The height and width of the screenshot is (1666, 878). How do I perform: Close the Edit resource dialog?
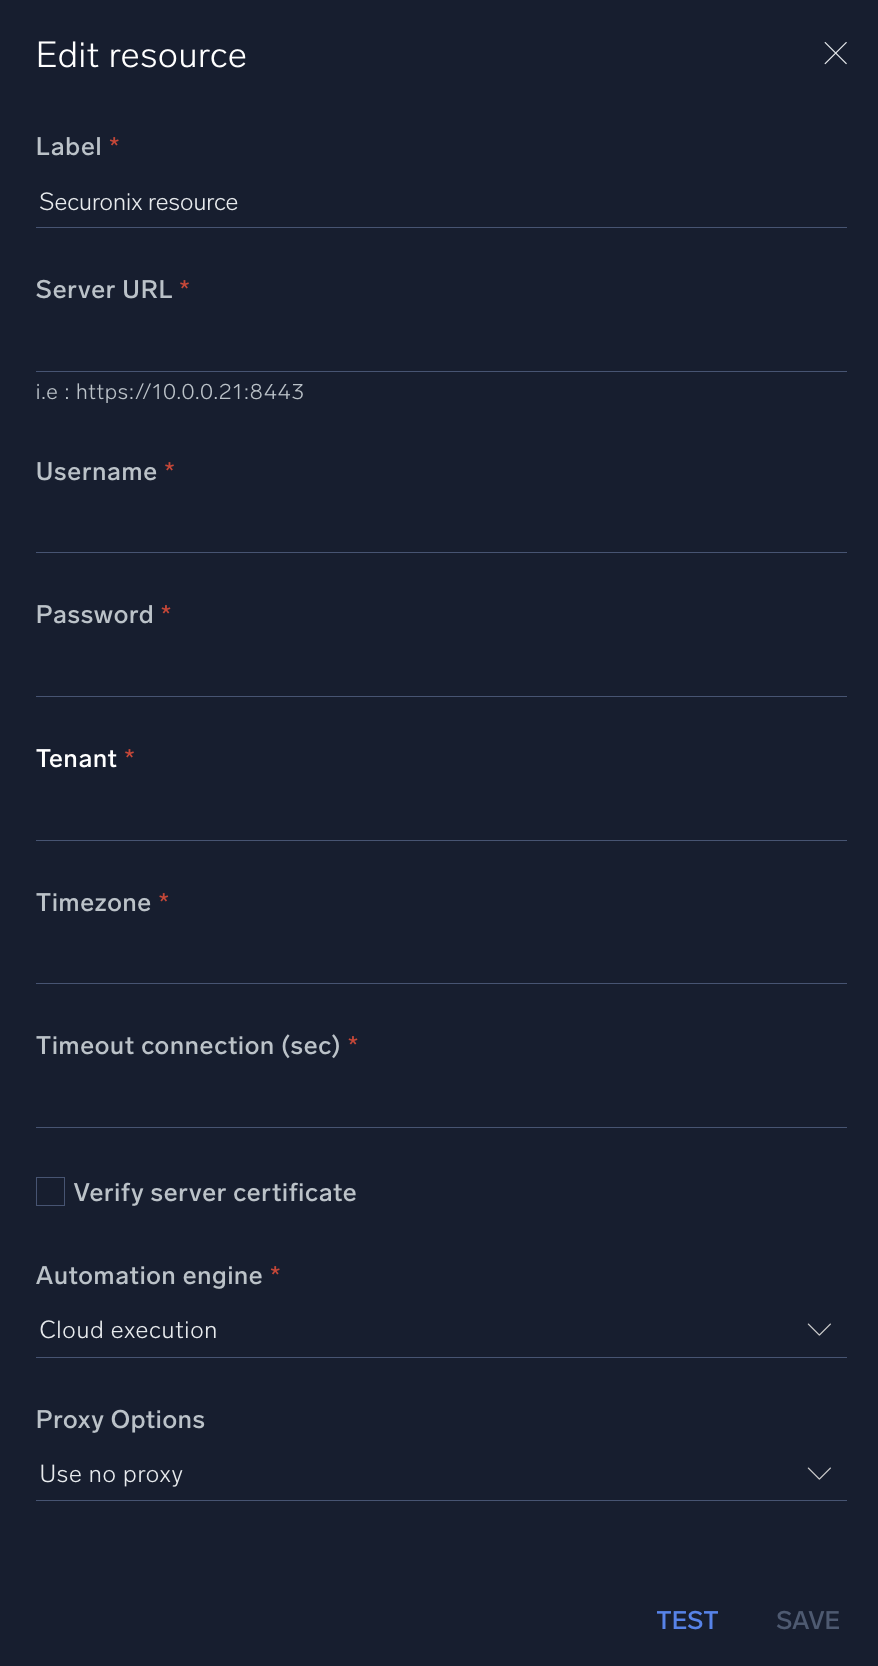tap(835, 54)
